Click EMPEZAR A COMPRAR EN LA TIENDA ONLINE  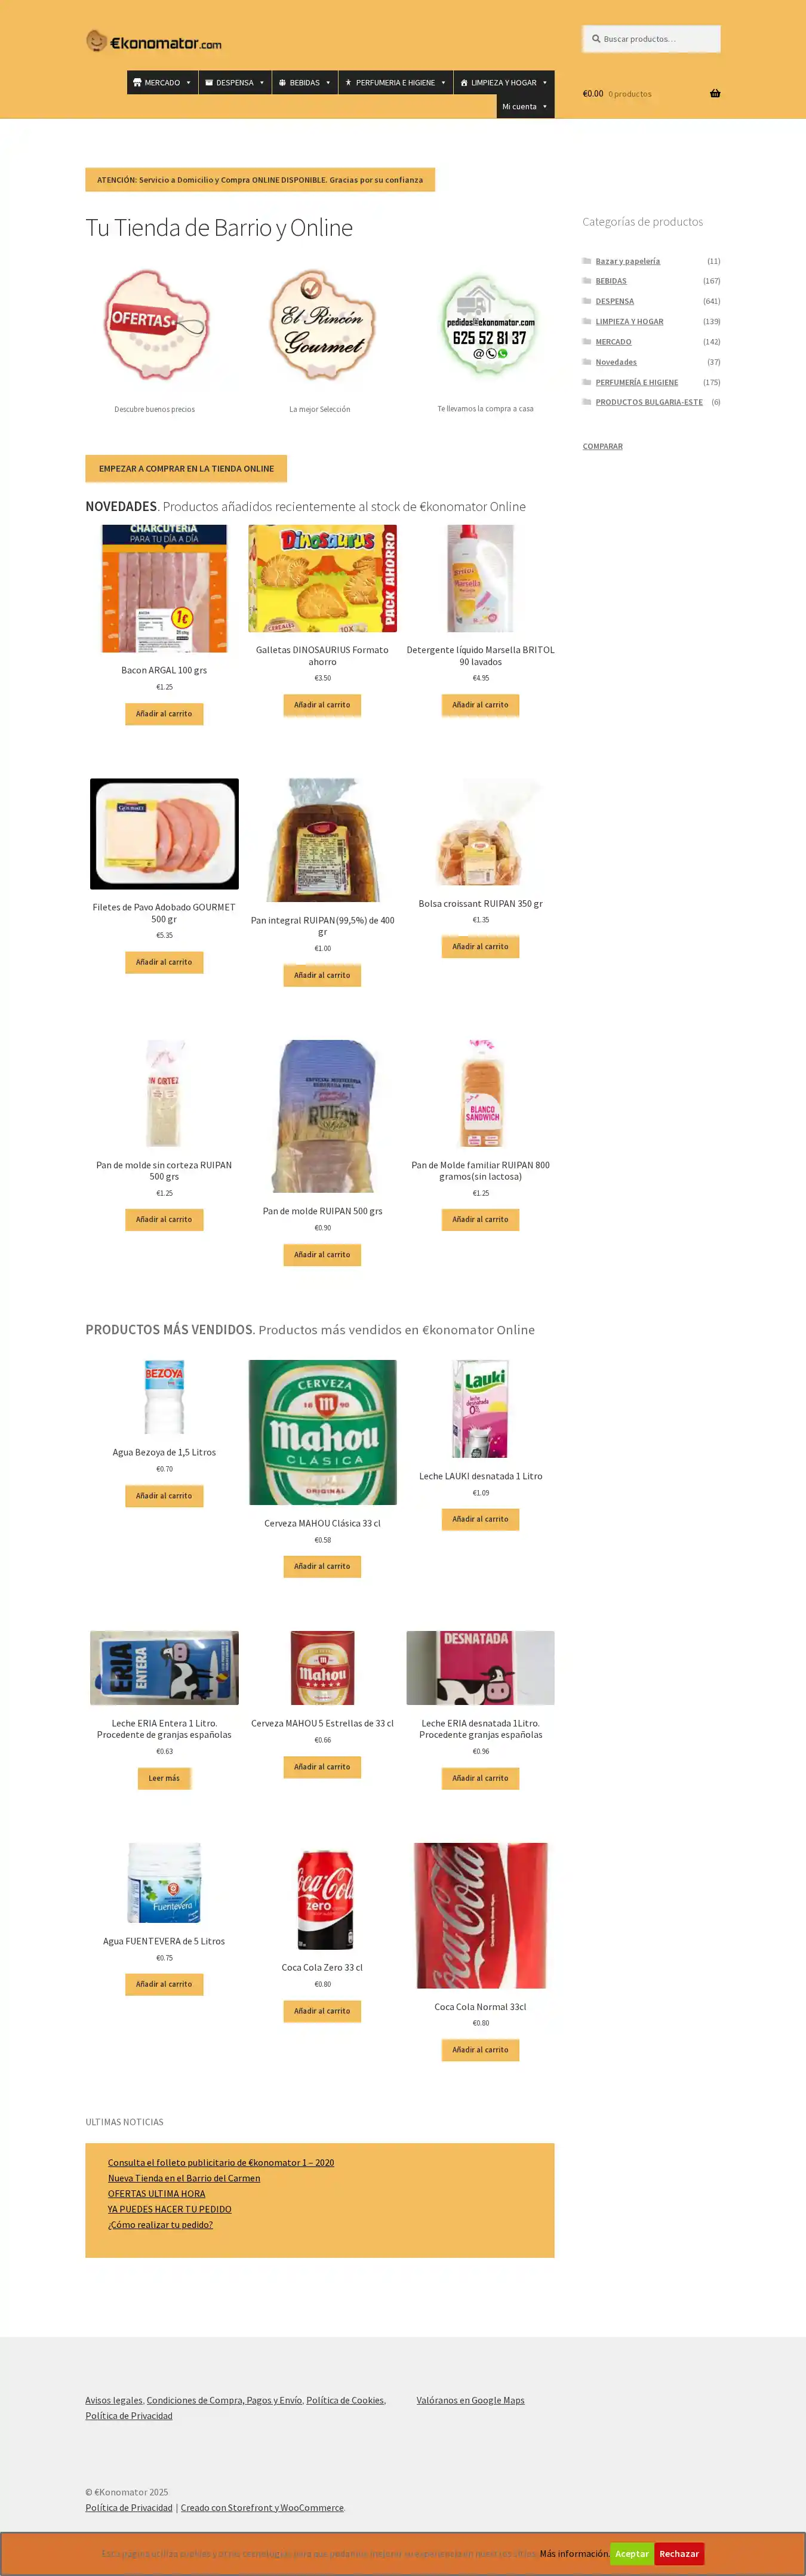(186, 468)
